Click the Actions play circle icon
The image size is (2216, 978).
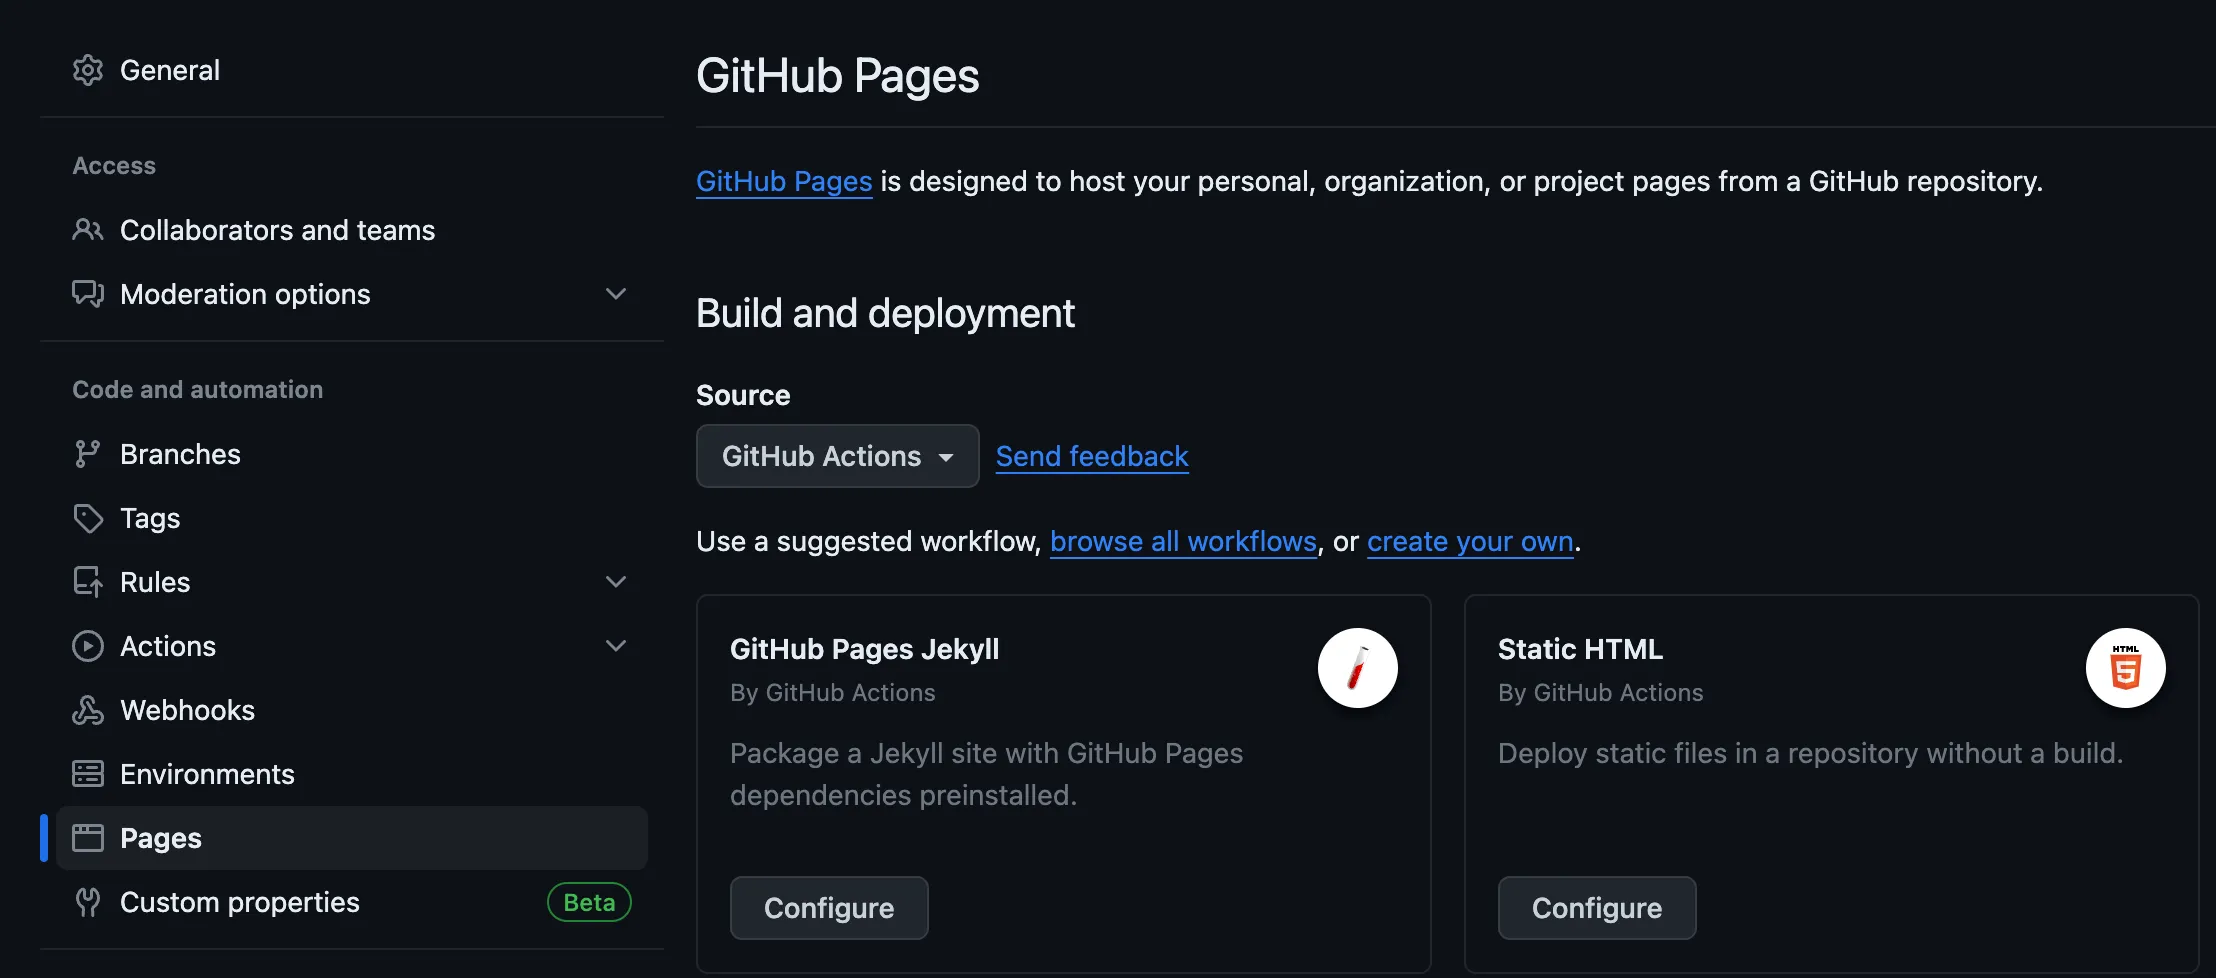(88, 645)
